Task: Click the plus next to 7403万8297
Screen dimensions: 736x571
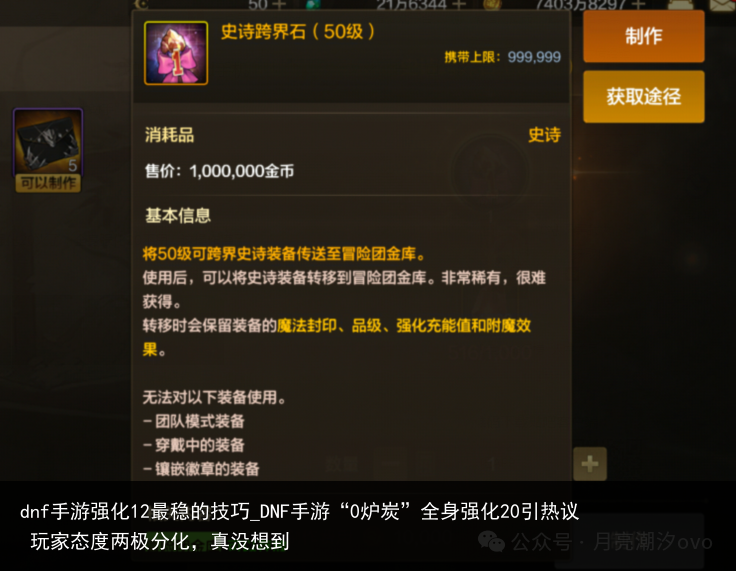Action: pyautogui.click(x=638, y=5)
